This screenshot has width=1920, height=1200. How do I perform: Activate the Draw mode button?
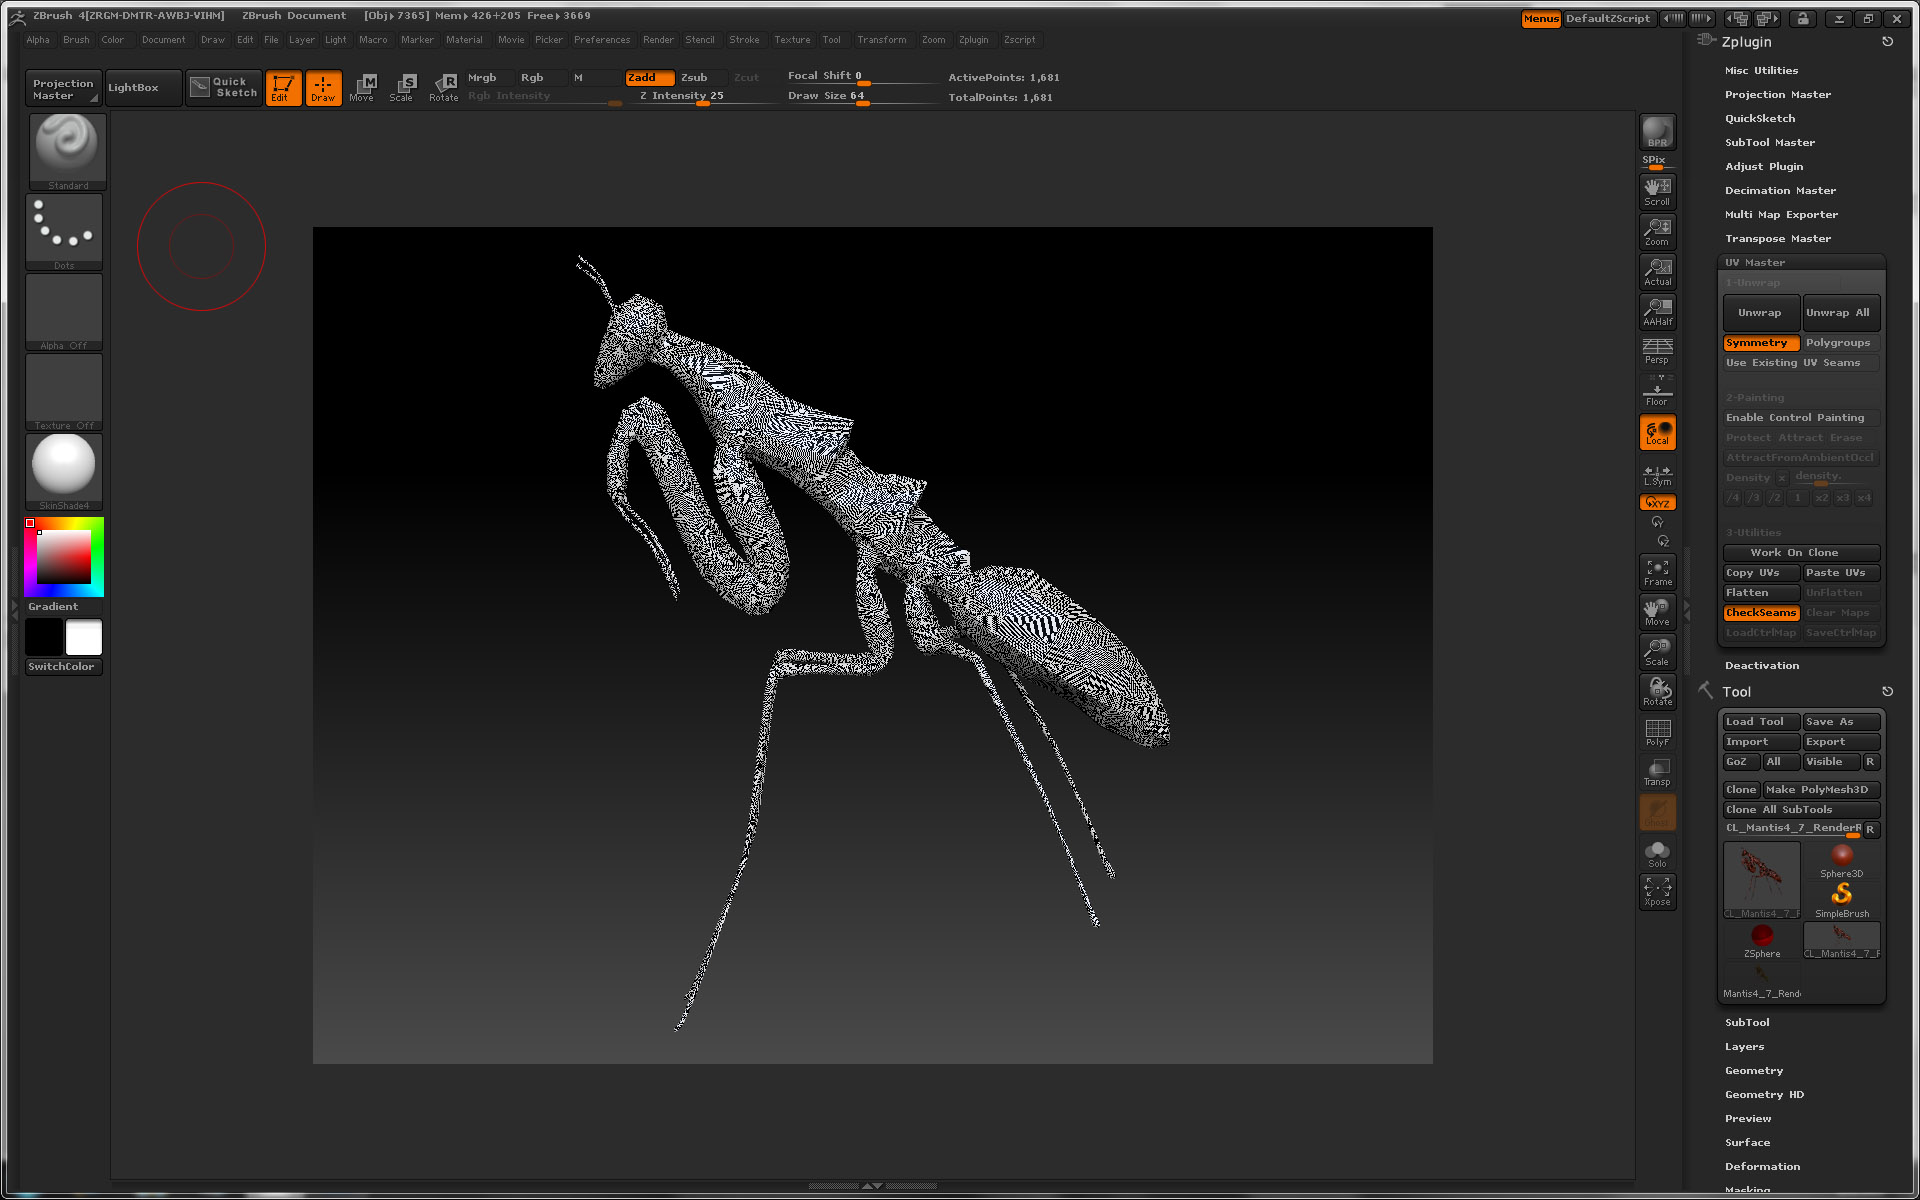[323, 88]
